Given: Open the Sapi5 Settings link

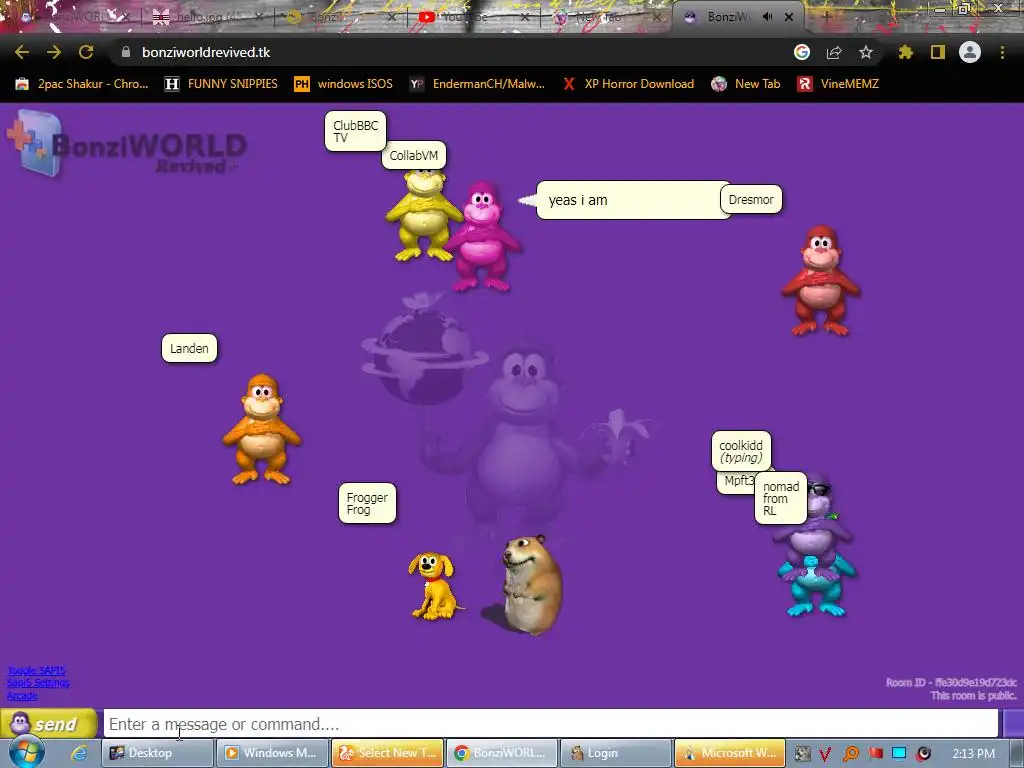Looking at the screenshot, I should pos(39,683).
